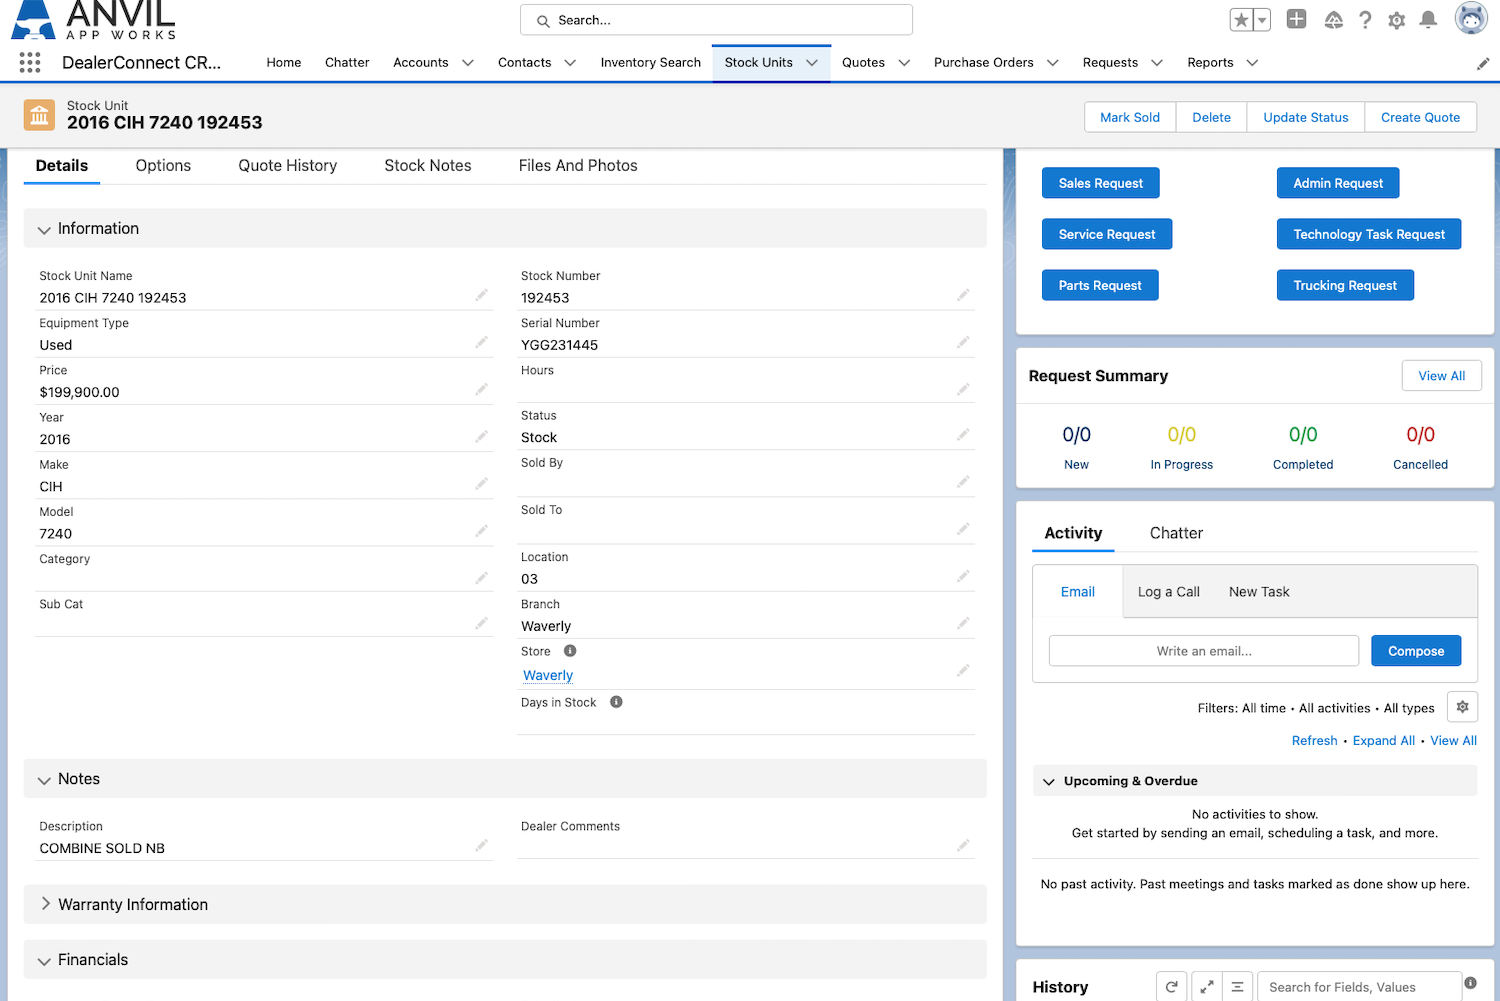Switch to the Chatter tab in activity panel
The image size is (1500, 1001).
[x=1176, y=533]
